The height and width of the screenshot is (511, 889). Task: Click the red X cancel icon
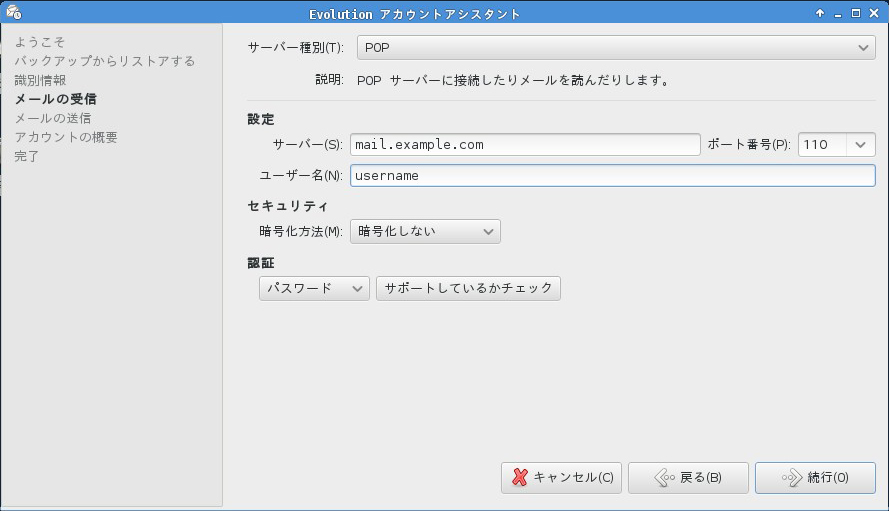(x=519, y=478)
